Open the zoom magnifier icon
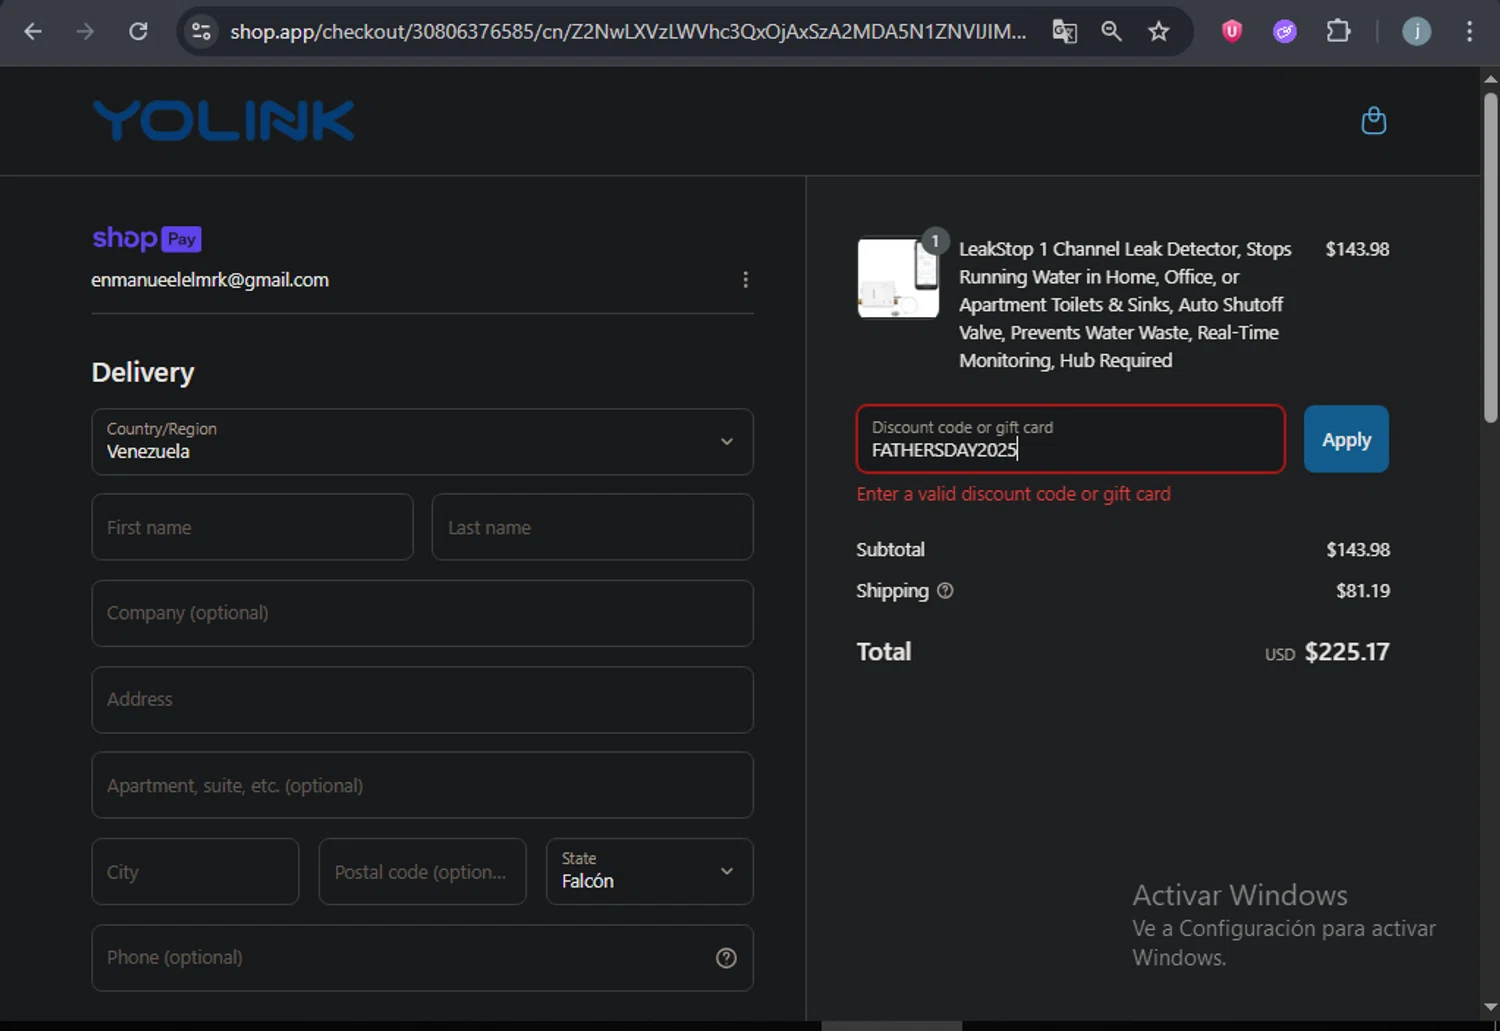 click(1111, 32)
